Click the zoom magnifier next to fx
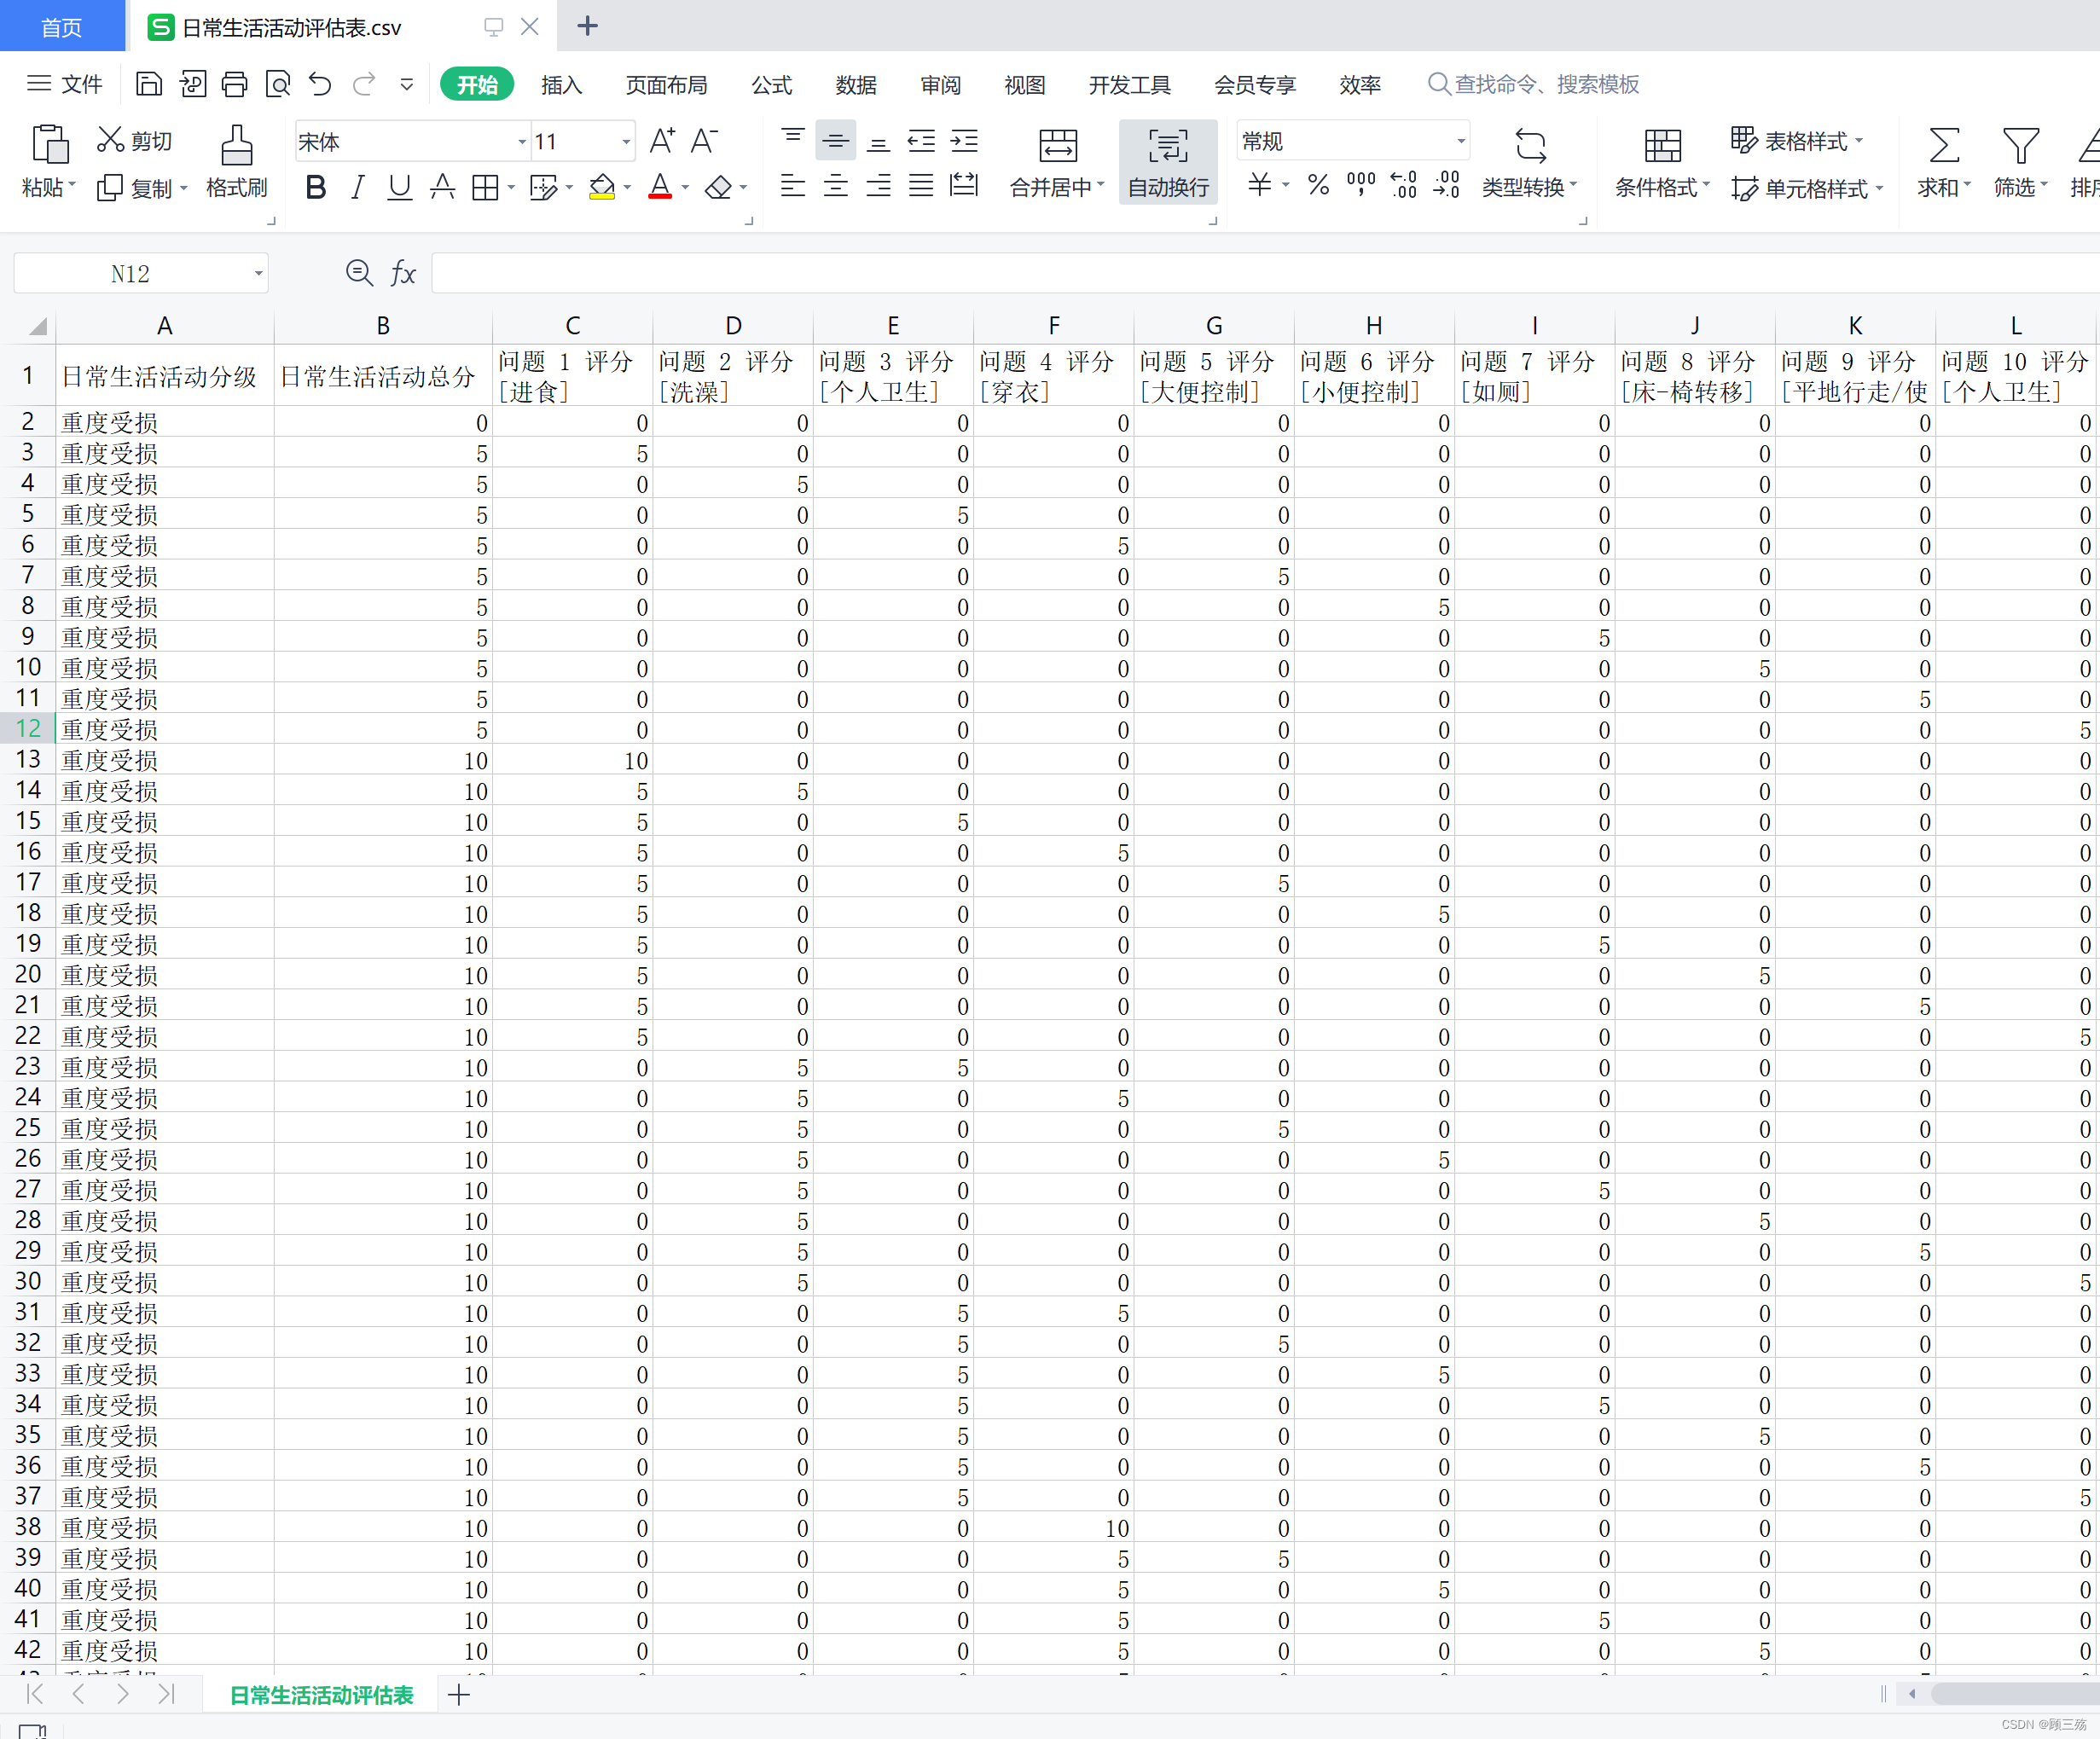This screenshot has width=2100, height=1739. pos(359,273)
